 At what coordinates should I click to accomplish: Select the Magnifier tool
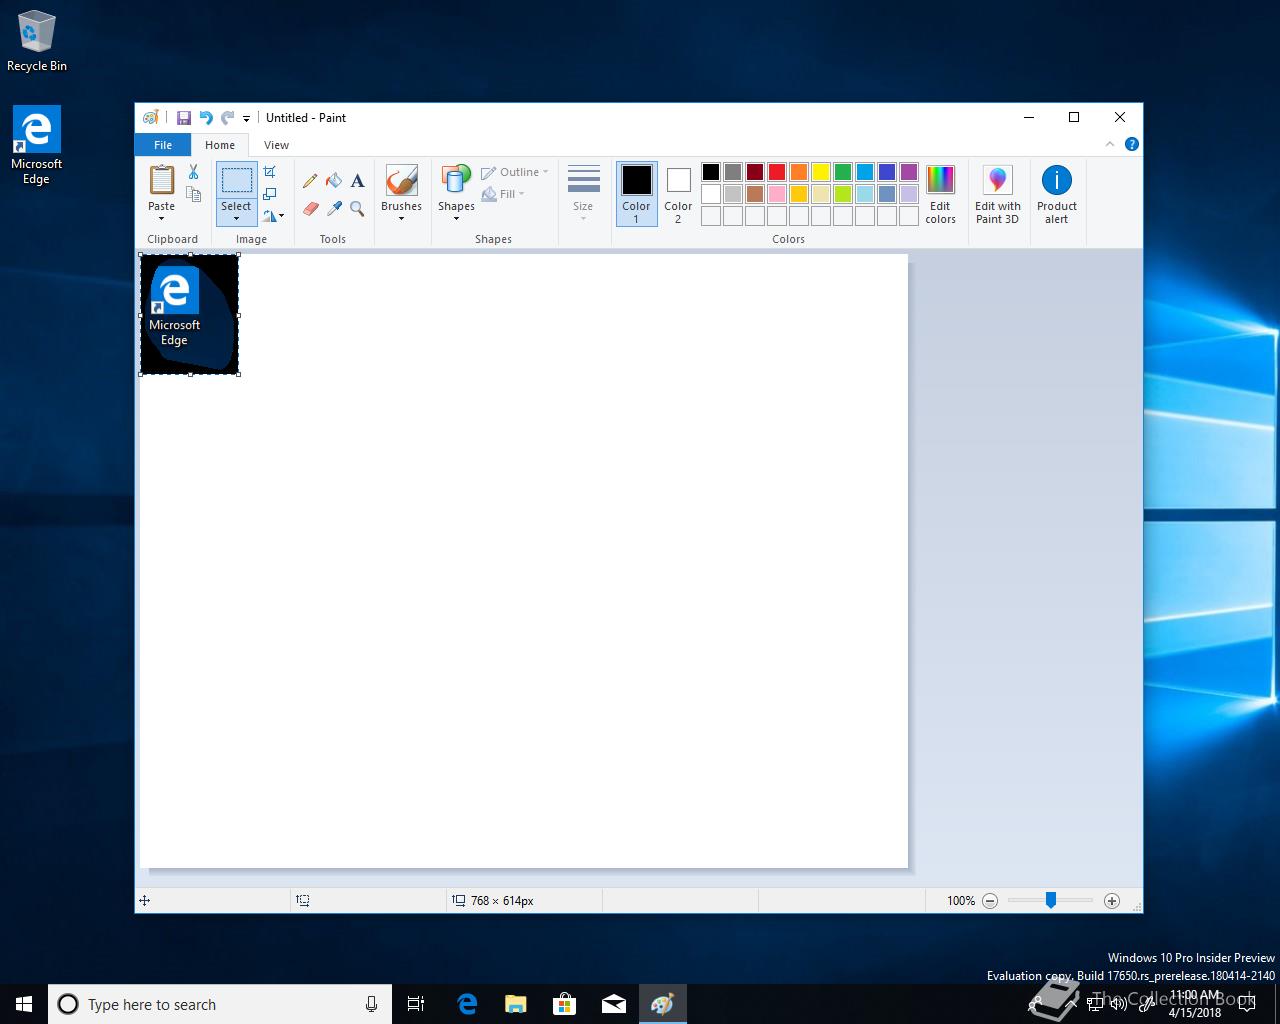click(x=357, y=209)
